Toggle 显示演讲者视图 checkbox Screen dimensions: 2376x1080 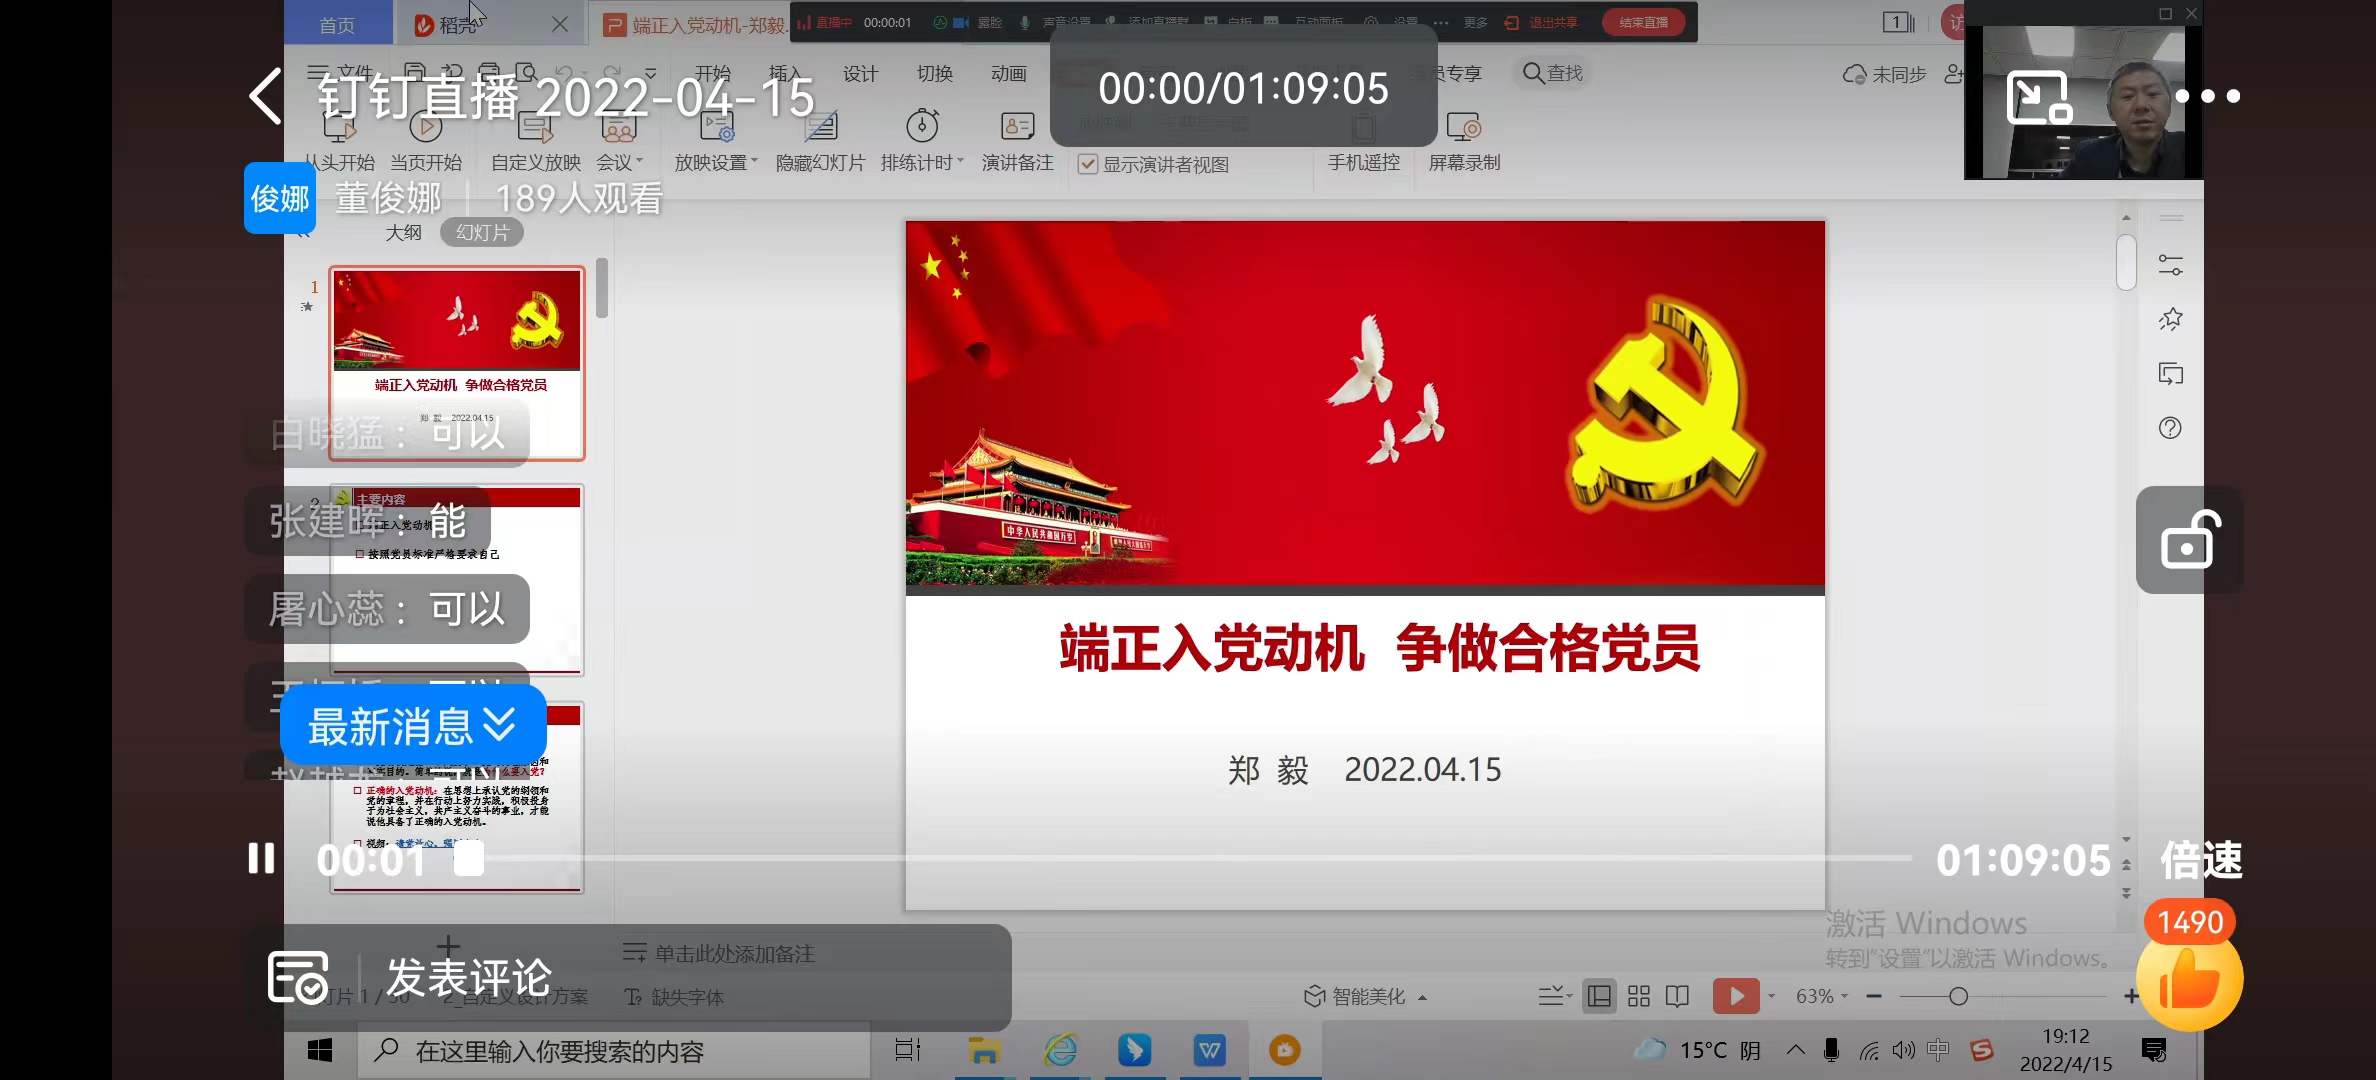pos(1088,164)
